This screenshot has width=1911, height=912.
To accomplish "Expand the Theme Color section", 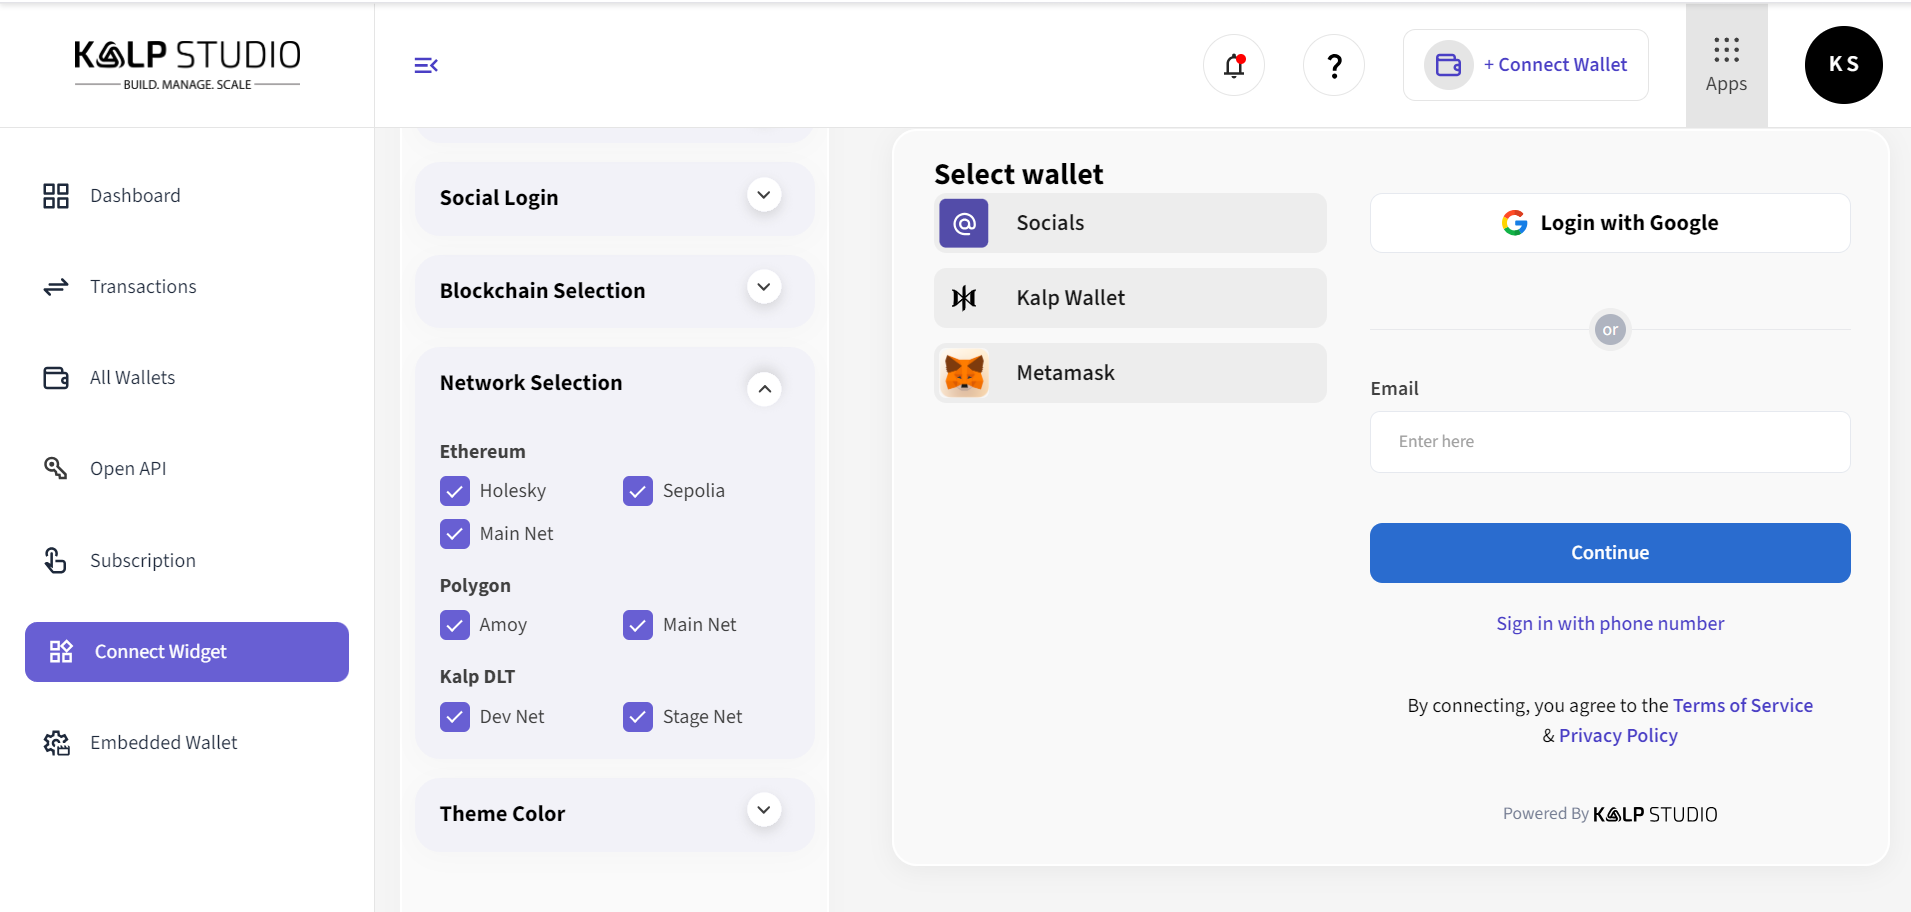I will pos(764,811).
